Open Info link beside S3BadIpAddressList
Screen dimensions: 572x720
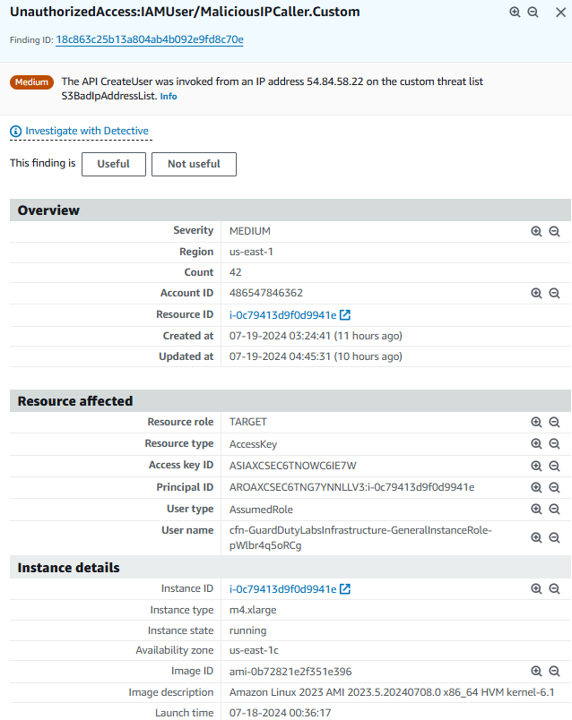168,96
